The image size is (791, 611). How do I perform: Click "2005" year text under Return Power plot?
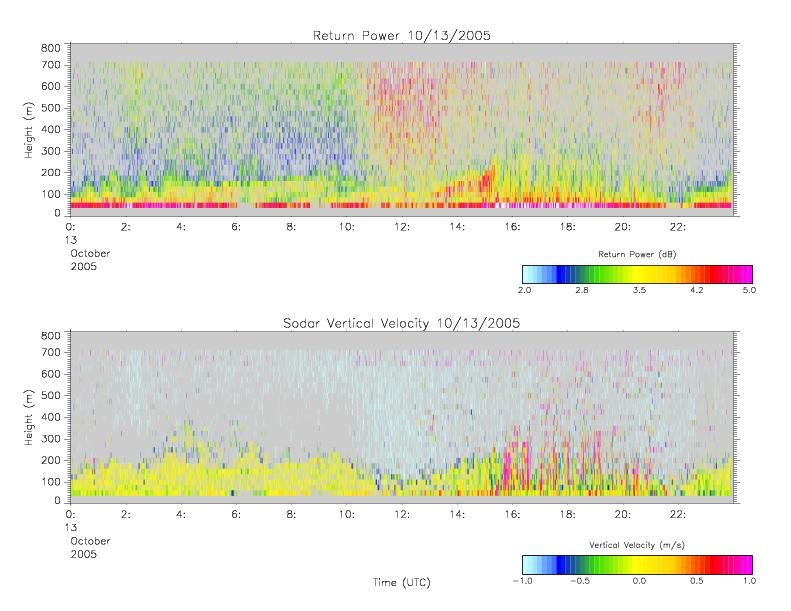(x=83, y=266)
